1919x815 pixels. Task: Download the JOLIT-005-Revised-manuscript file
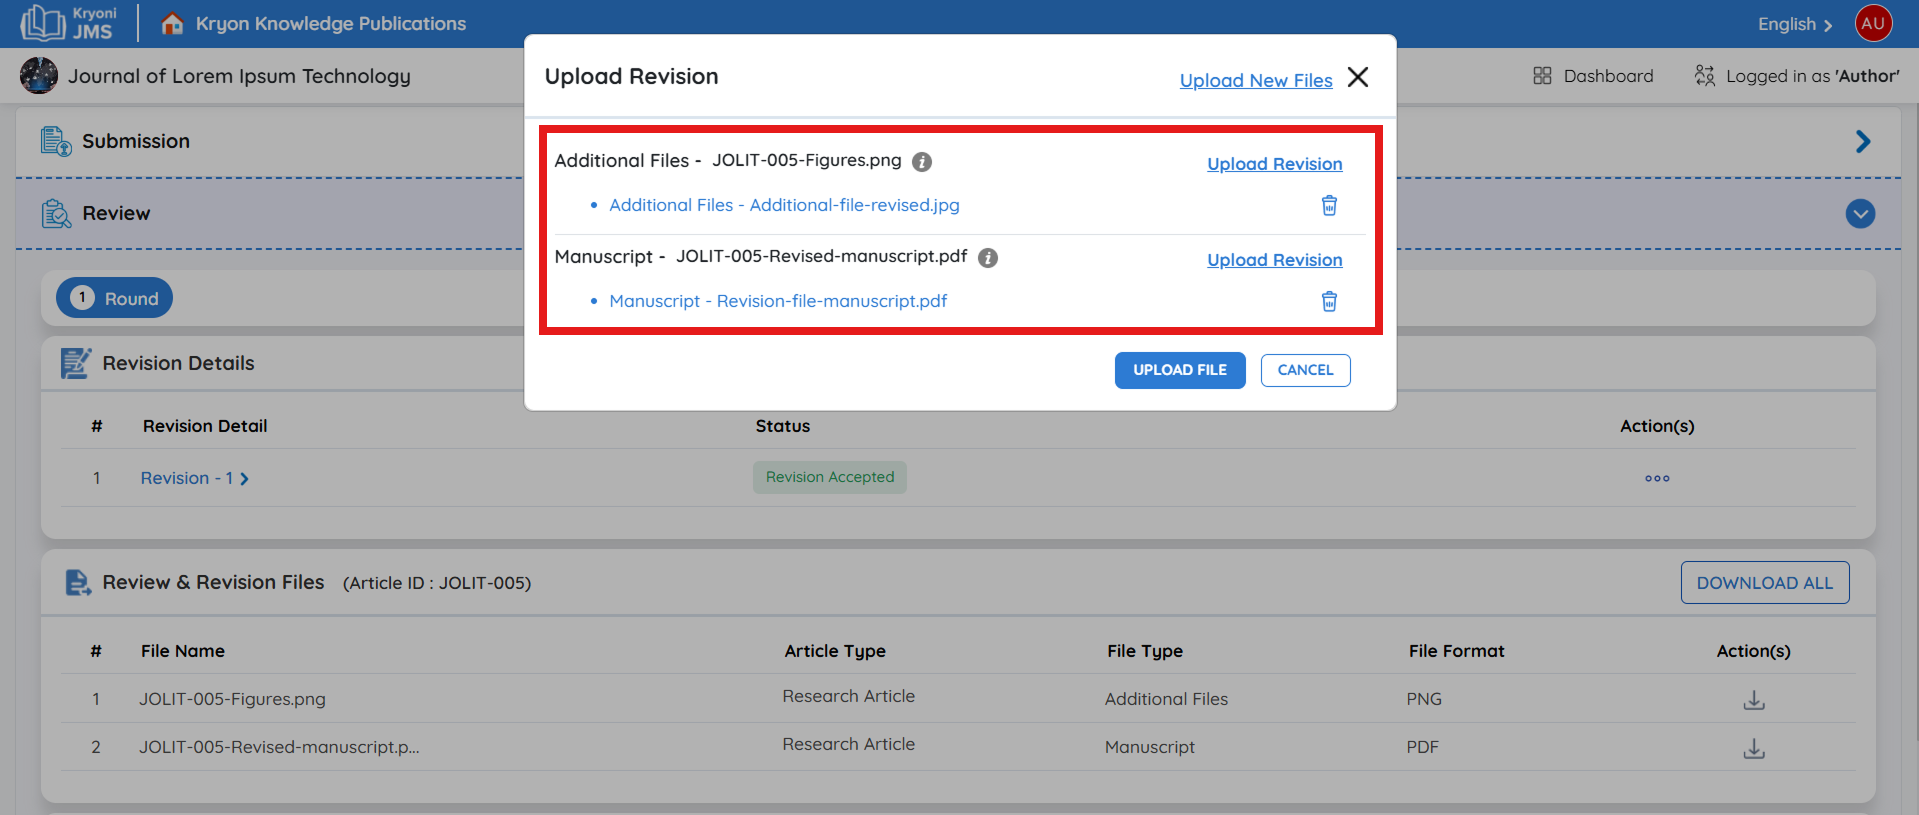tap(1753, 748)
